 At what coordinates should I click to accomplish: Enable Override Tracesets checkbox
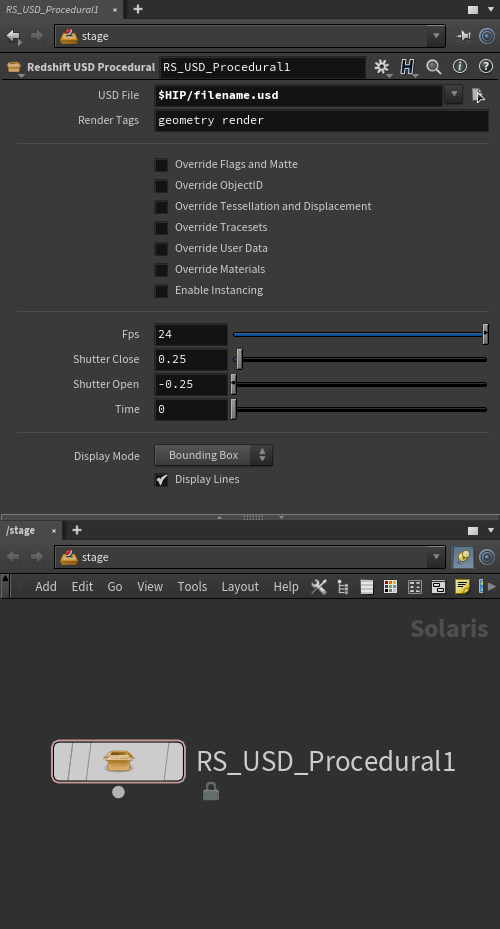point(161,228)
